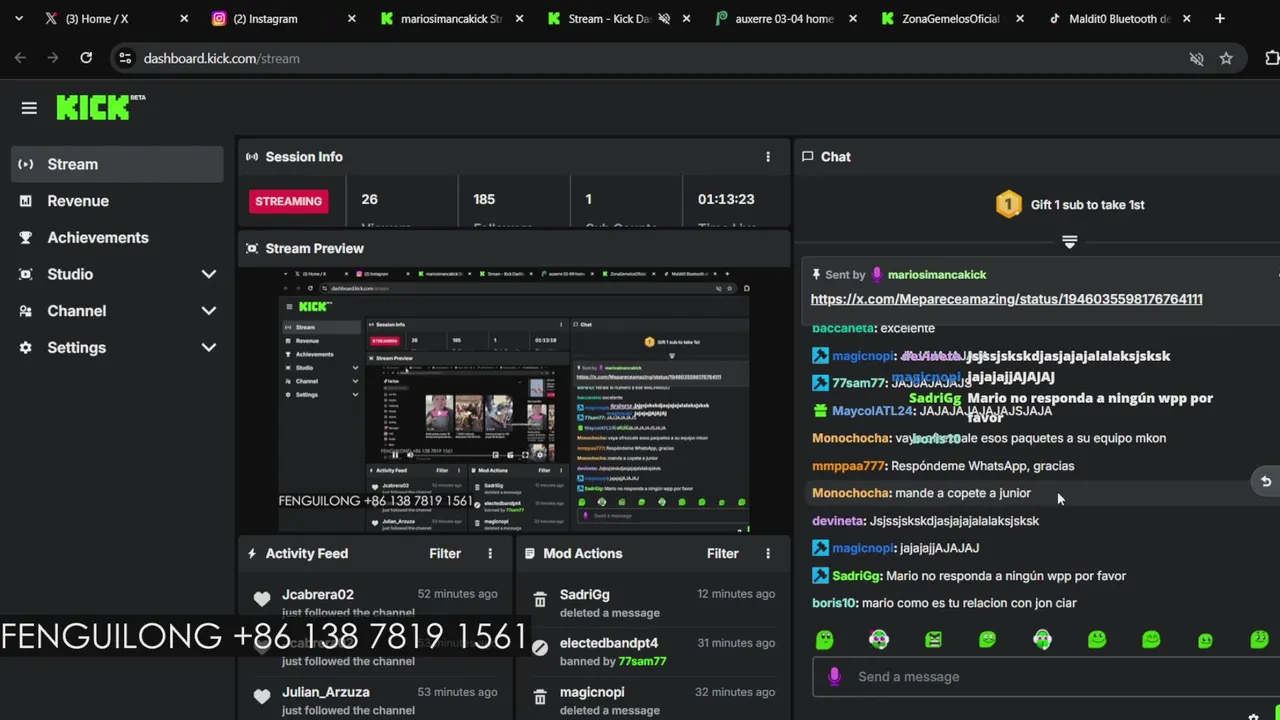The height and width of the screenshot is (720, 1280).
Task: Collapse the chat leaderboard banner arrow
Action: click(x=1069, y=242)
